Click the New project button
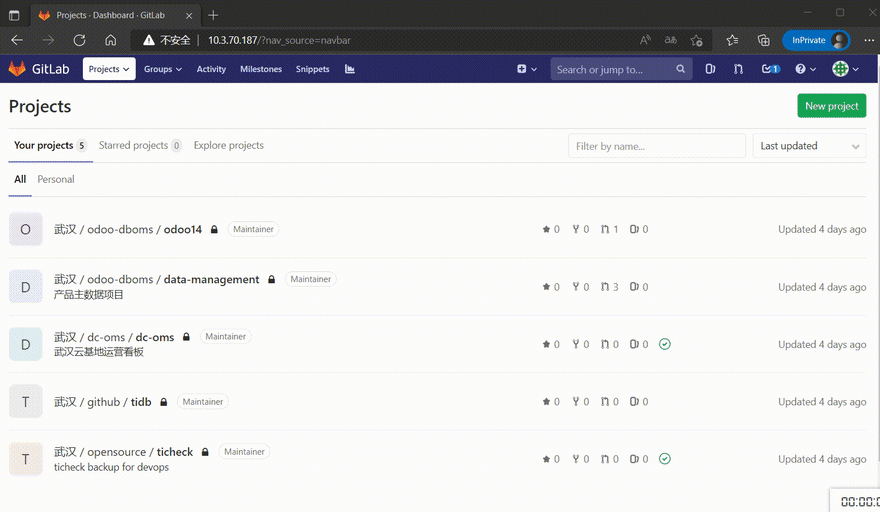 831,106
